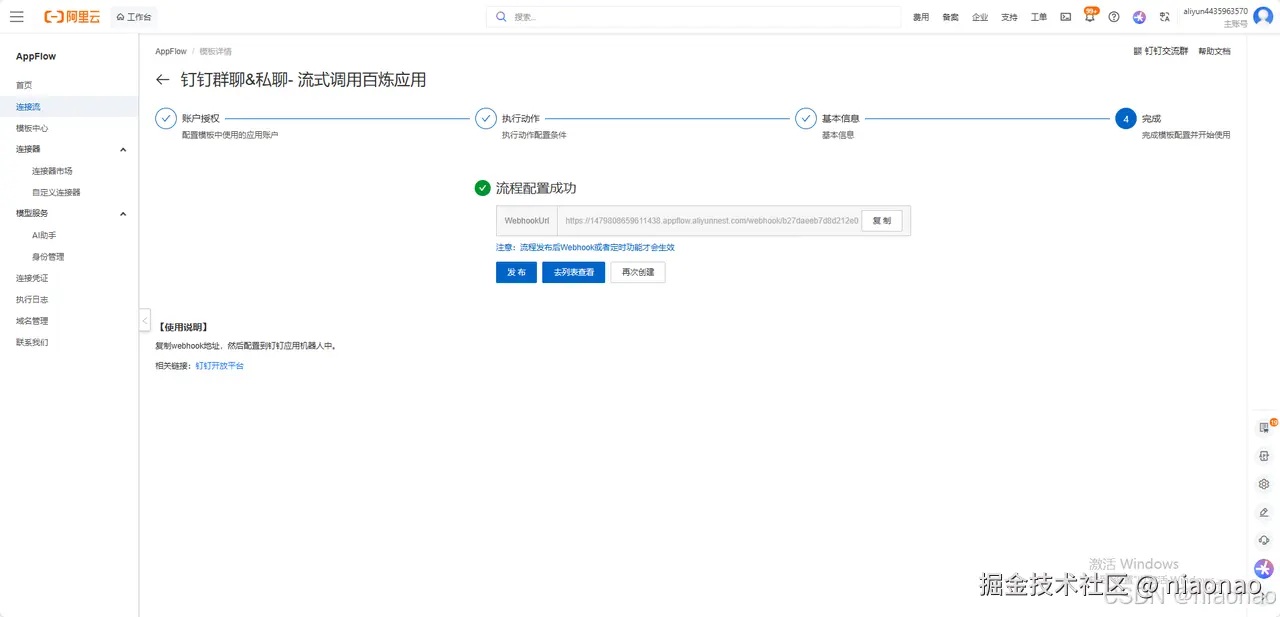Collapse the 模型服务 sidebar section
The image size is (1280, 617).
[122, 213]
